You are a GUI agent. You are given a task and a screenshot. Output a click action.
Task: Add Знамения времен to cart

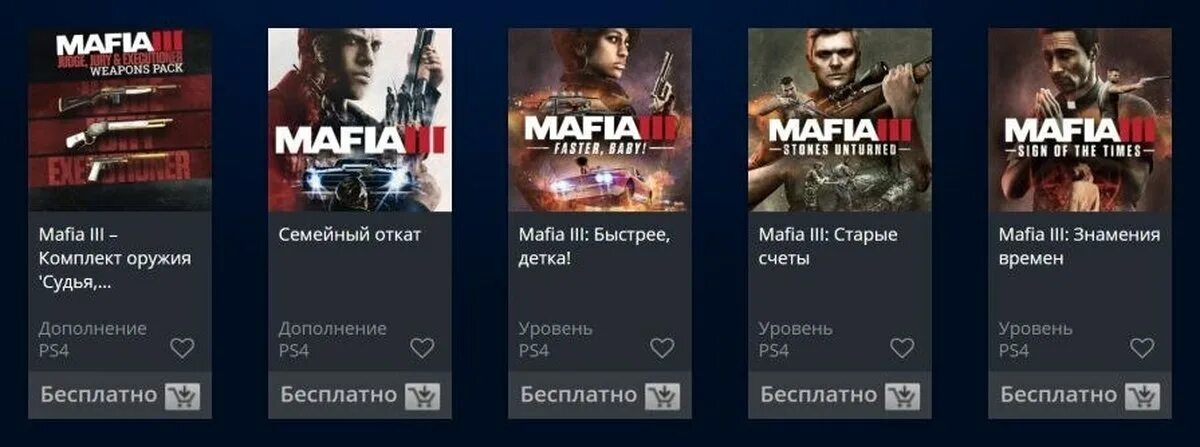coord(1142,396)
